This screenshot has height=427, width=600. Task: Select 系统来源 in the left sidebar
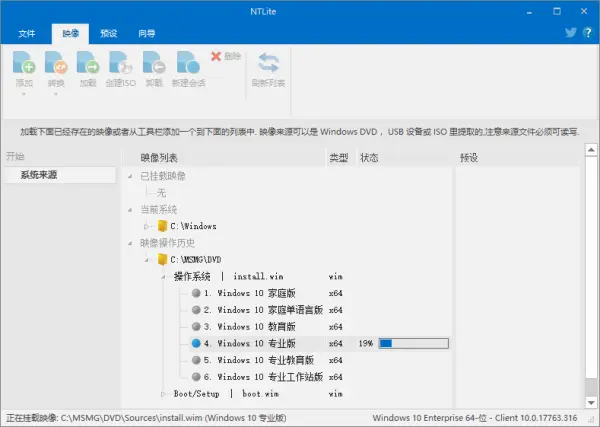60,175
